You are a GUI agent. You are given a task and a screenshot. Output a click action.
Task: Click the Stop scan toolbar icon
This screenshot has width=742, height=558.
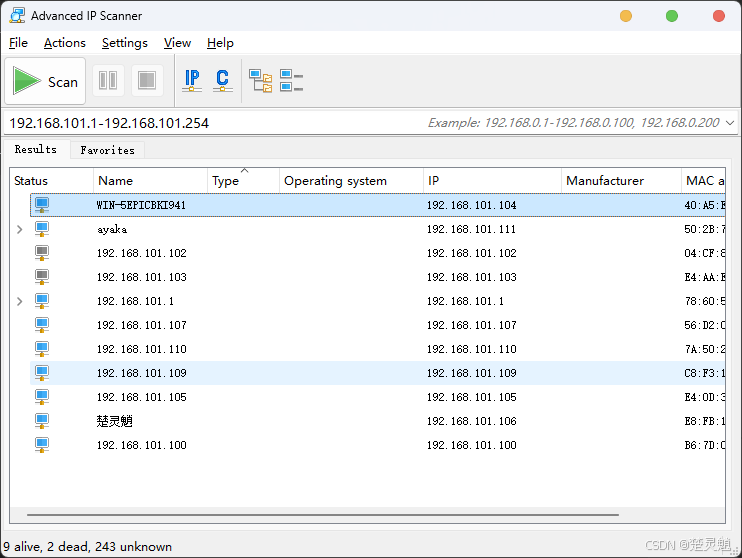[x=147, y=80]
